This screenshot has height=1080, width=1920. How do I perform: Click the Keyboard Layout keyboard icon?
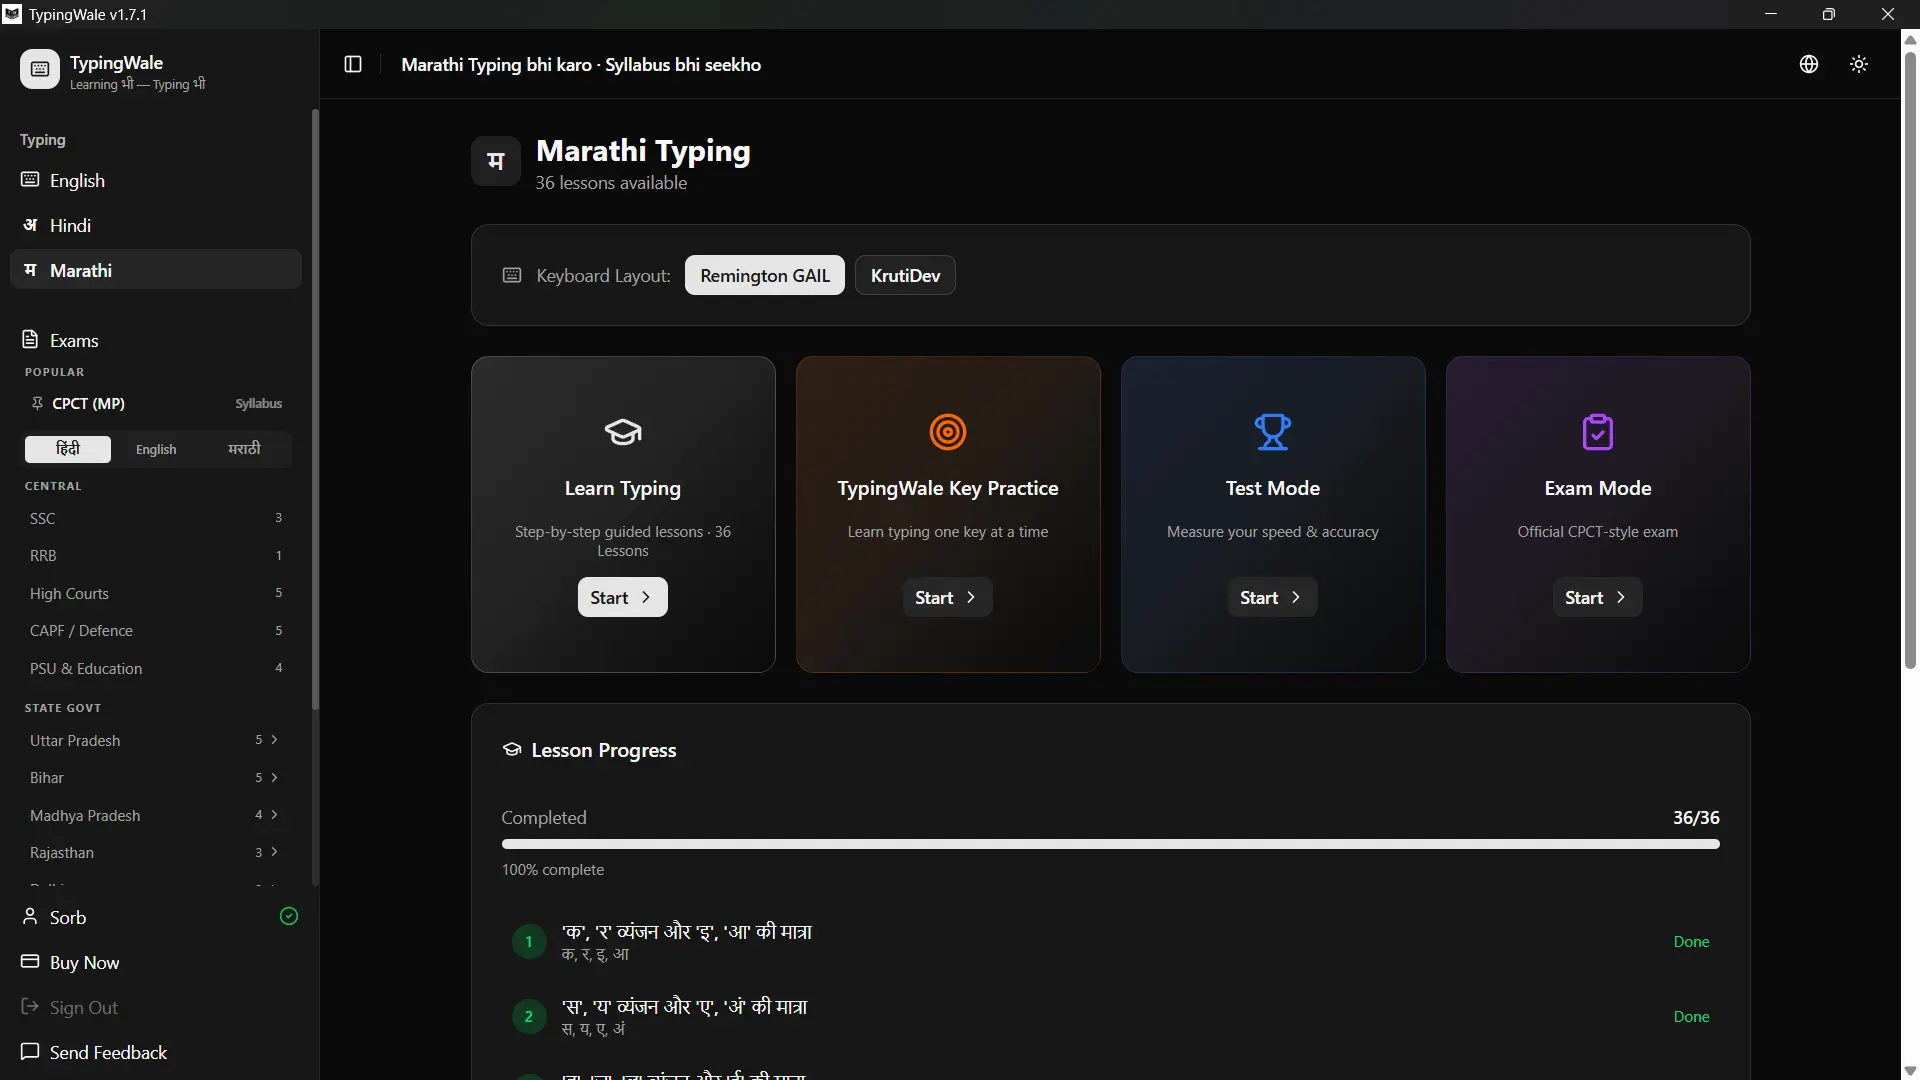[512, 275]
